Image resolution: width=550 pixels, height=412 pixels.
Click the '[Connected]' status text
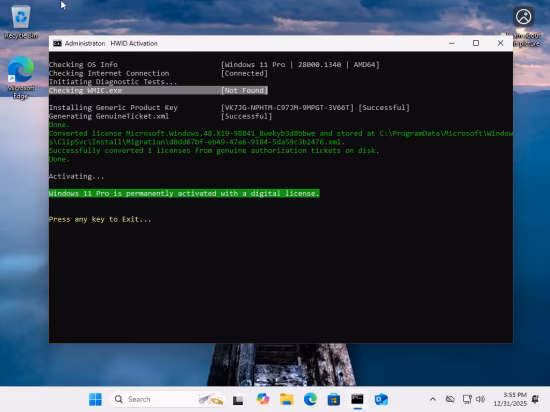click(x=244, y=73)
